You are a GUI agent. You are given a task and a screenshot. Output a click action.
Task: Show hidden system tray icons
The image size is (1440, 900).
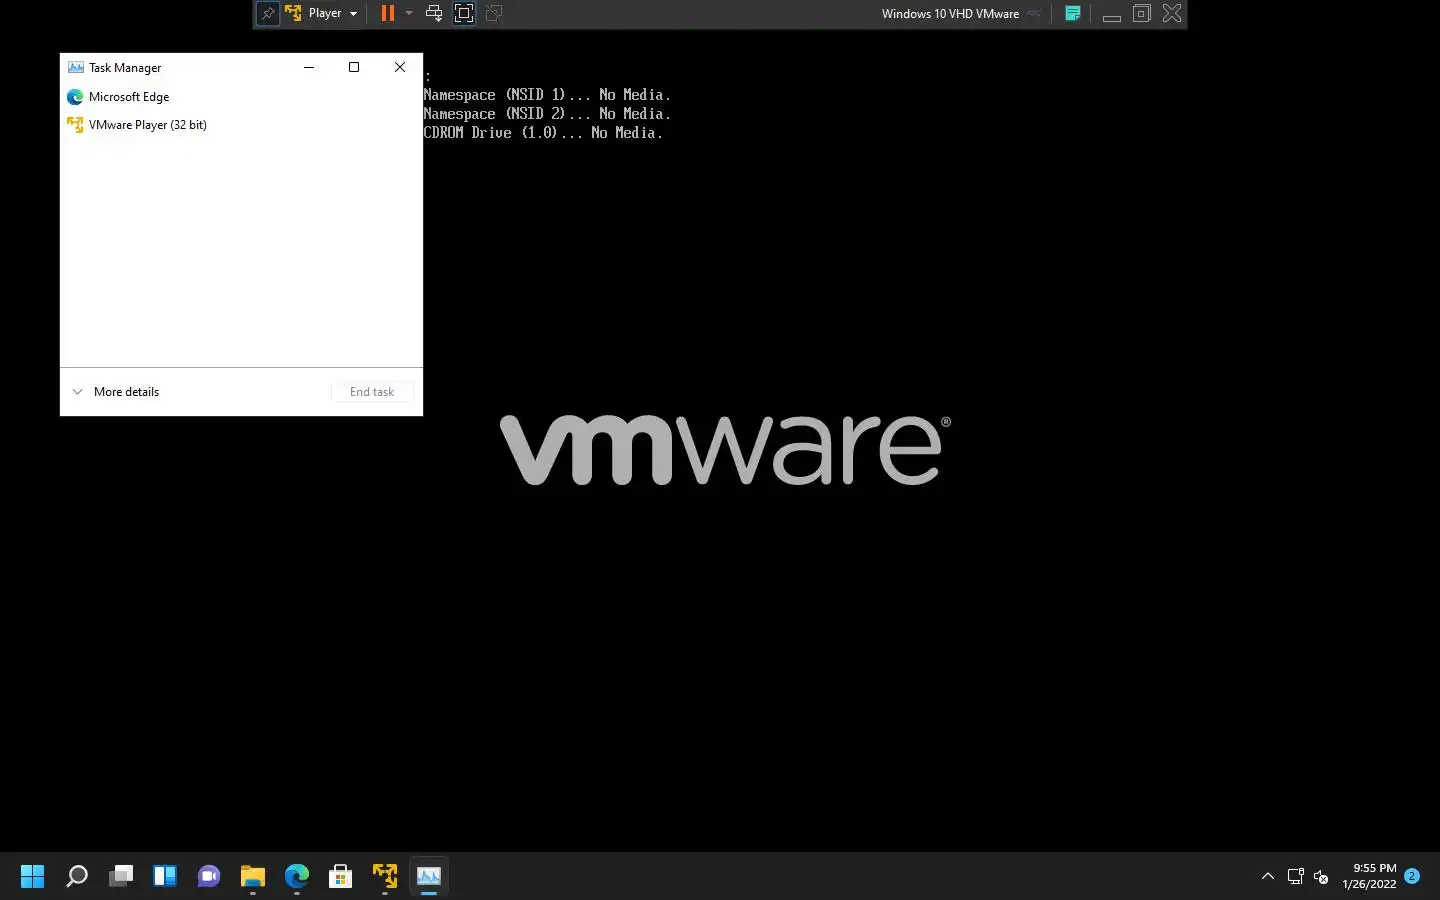click(1268, 877)
